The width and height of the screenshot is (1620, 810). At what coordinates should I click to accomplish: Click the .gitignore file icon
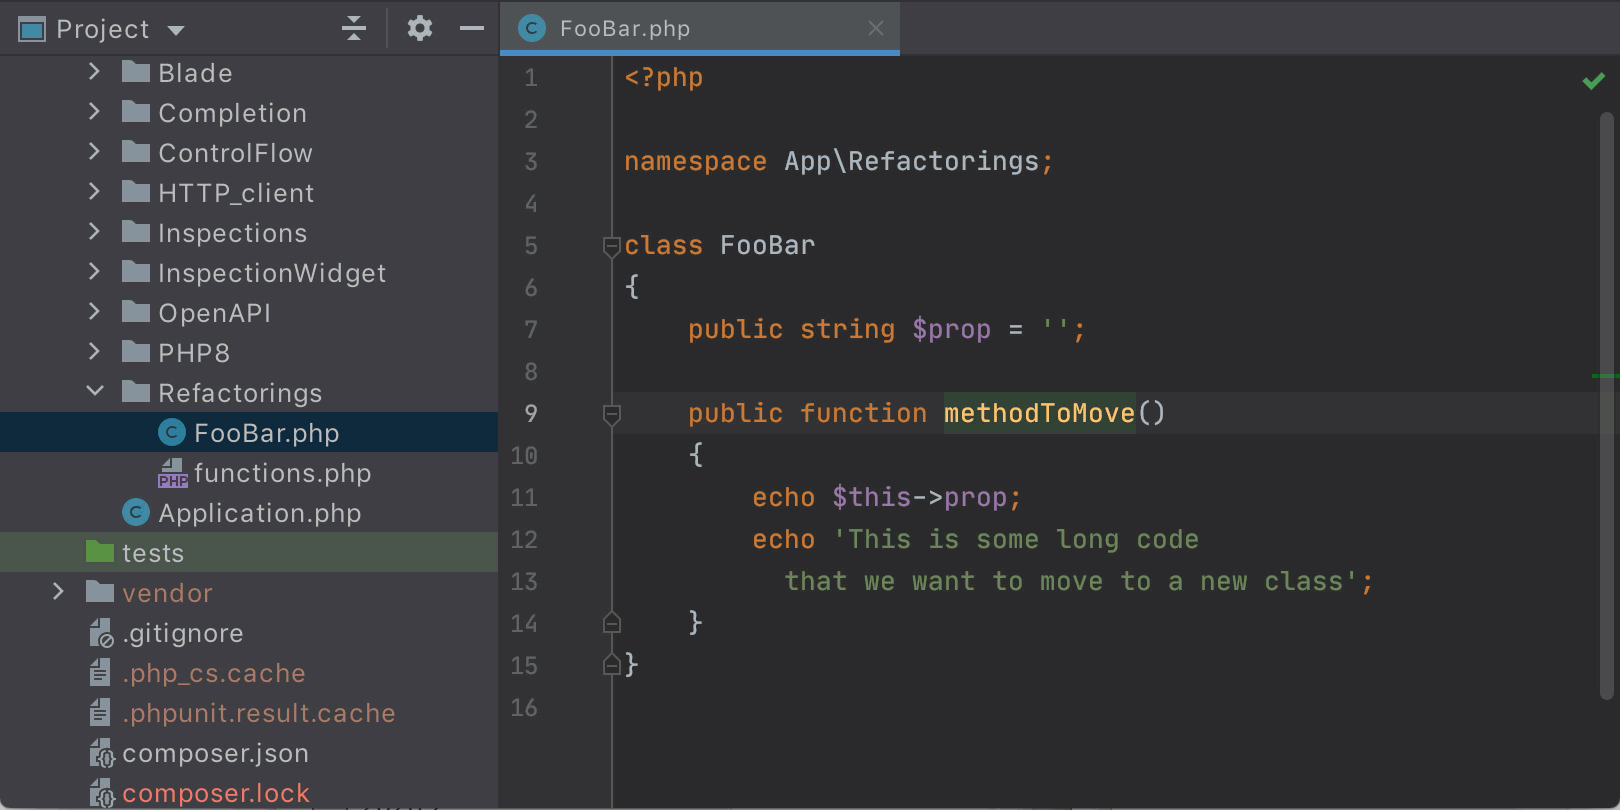pyautogui.click(x=102, y=633)
